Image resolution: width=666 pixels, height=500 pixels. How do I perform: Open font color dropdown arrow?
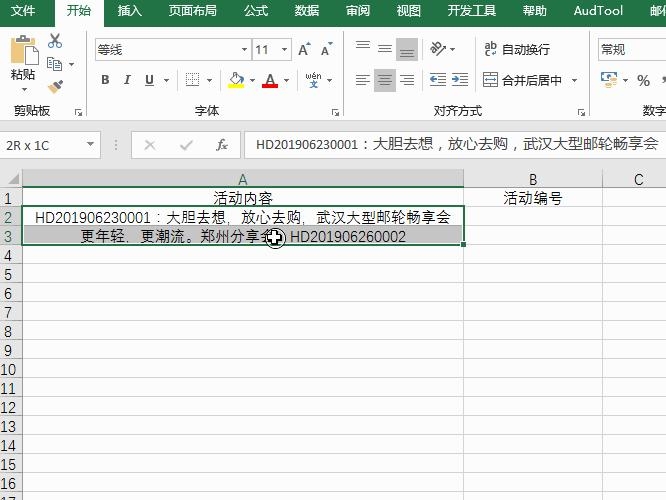[287, 80]
